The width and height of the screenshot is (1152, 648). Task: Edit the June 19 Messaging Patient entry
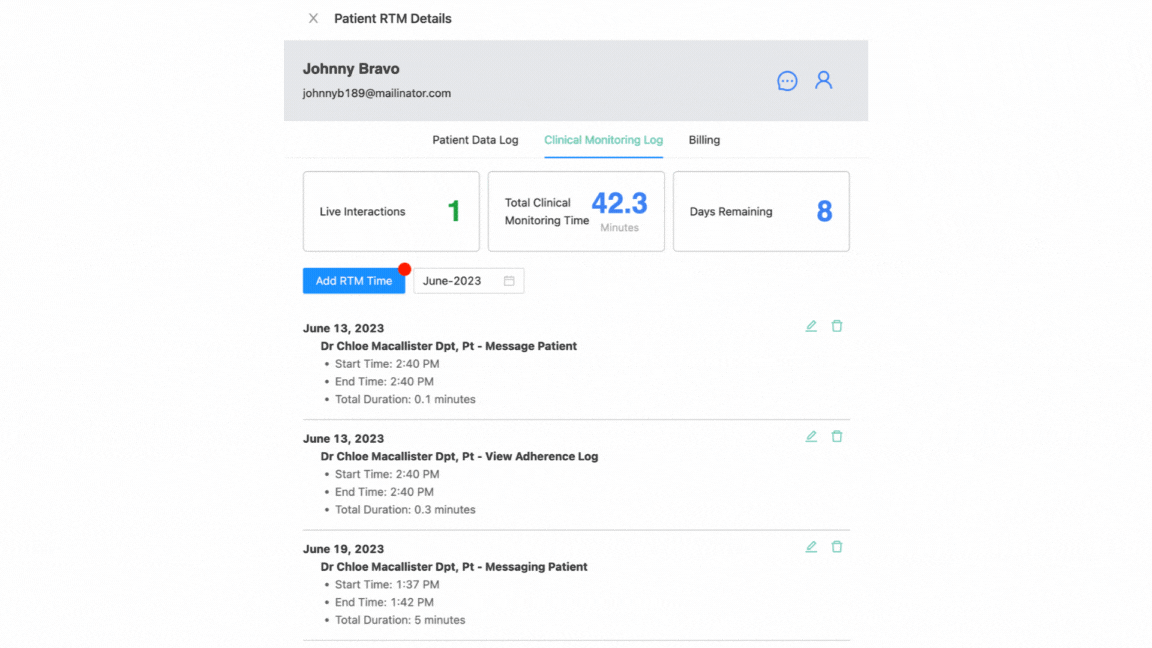(811, 547)
